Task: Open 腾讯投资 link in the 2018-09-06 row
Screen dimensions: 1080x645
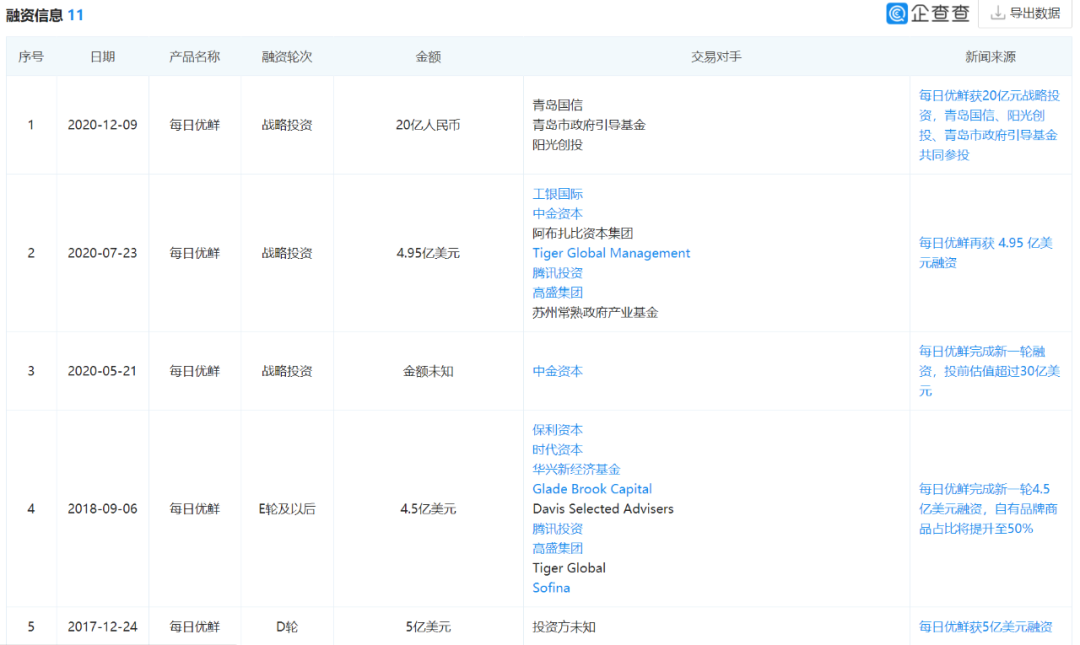Action: tap(557, 529)
